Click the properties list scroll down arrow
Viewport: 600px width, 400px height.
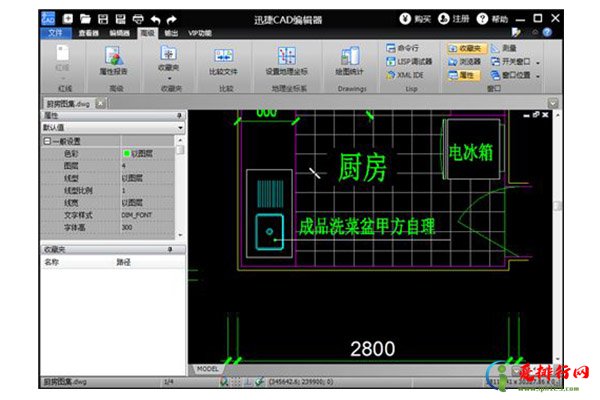pos(180,235)
